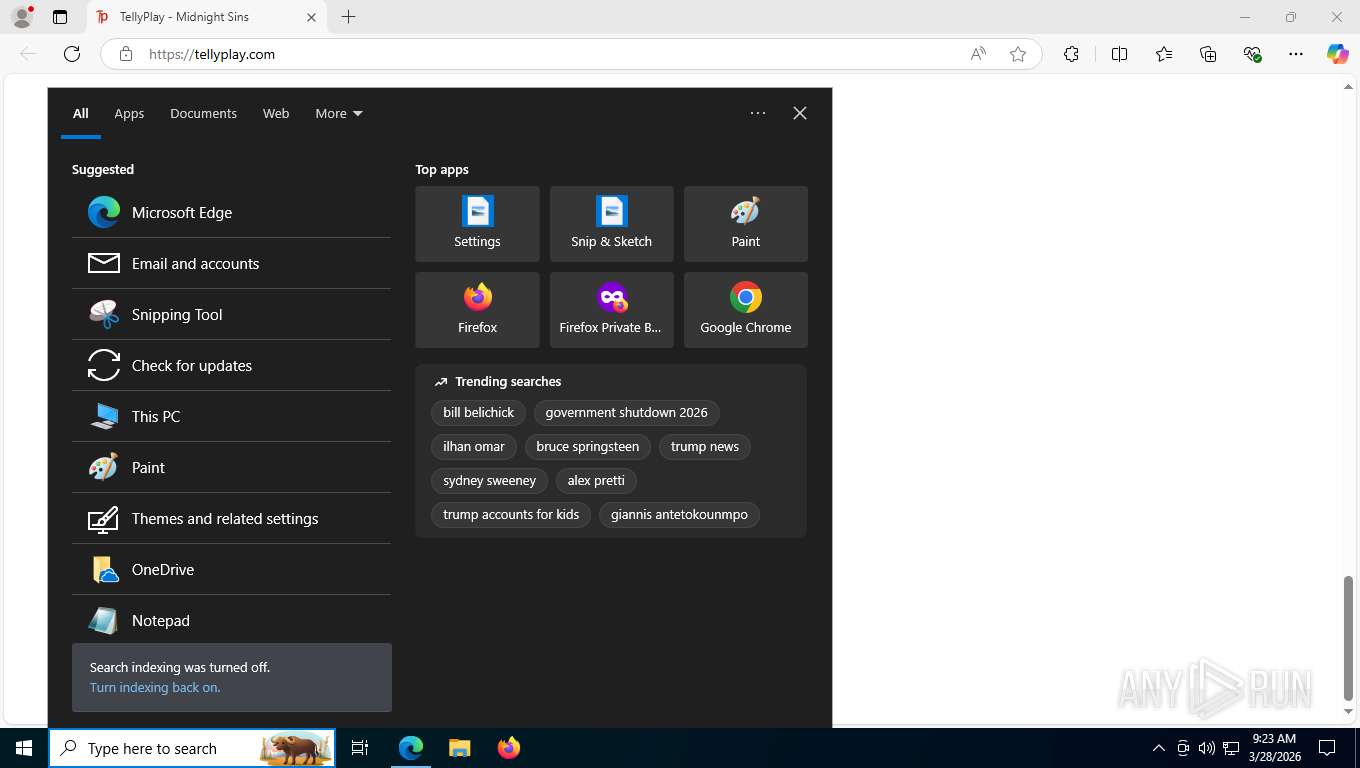Open Edge profile avatar menu

tap(22, 17)
